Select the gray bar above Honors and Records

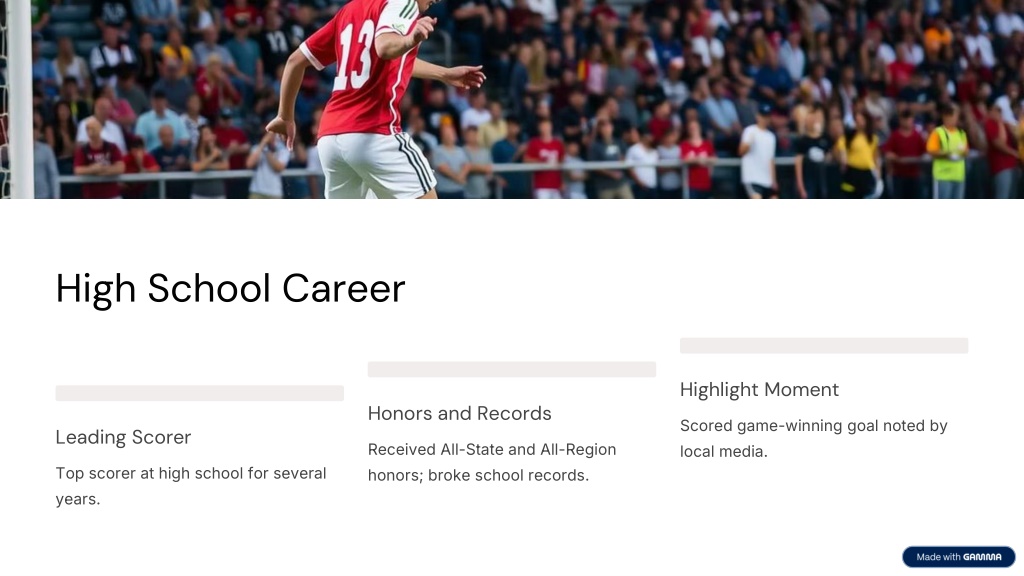[512, 369]
